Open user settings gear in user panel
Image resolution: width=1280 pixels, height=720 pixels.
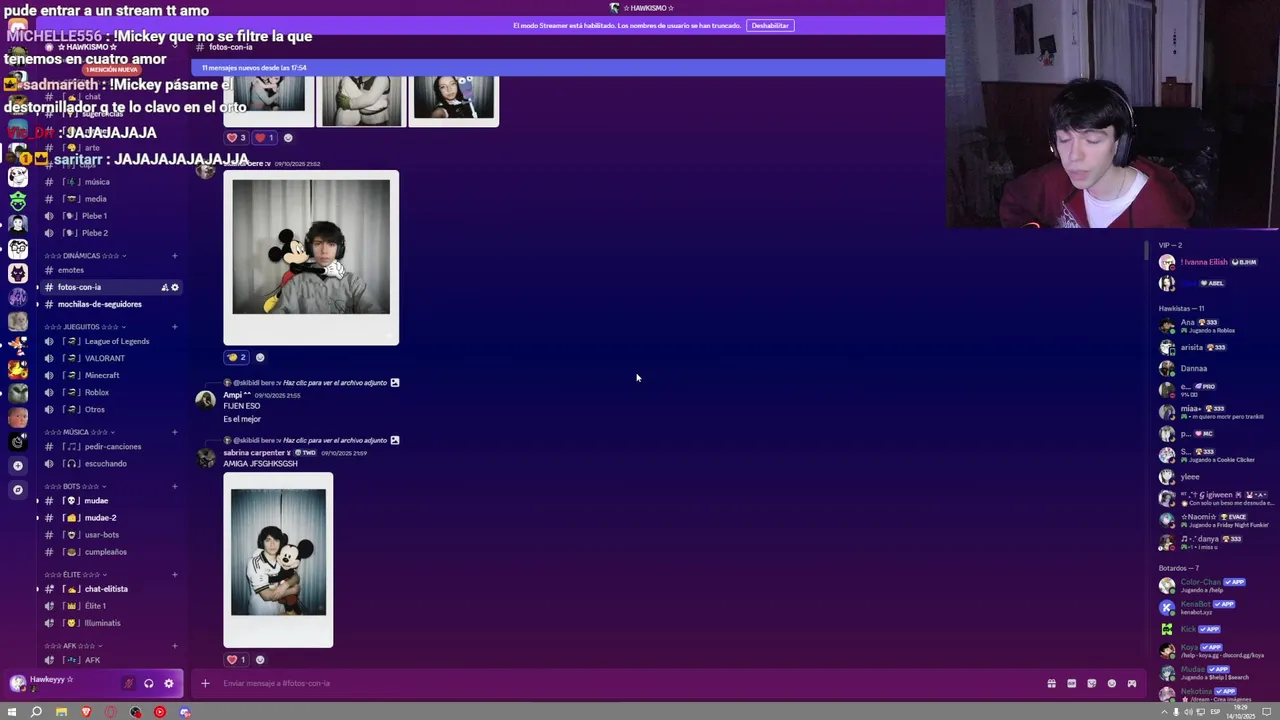coord(168,683)
